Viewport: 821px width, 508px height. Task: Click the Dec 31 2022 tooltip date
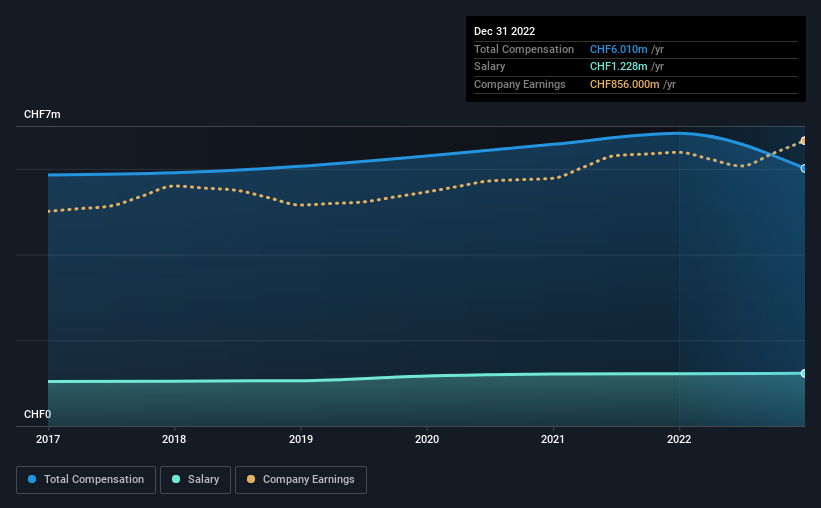click(505, 31)
